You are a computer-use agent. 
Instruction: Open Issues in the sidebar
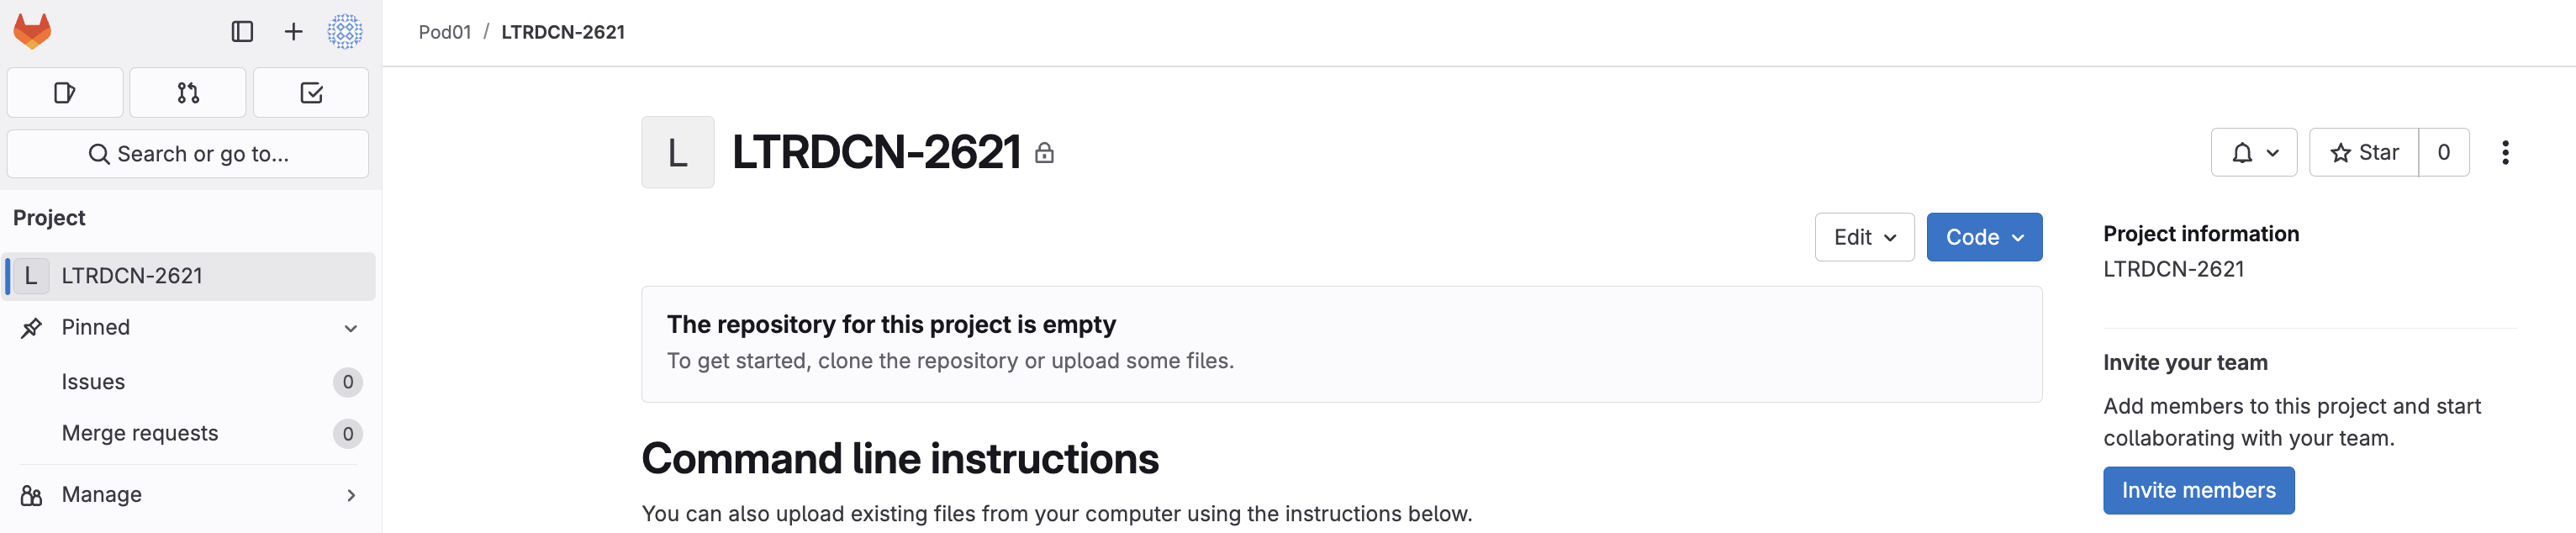[x=93, y=382]
